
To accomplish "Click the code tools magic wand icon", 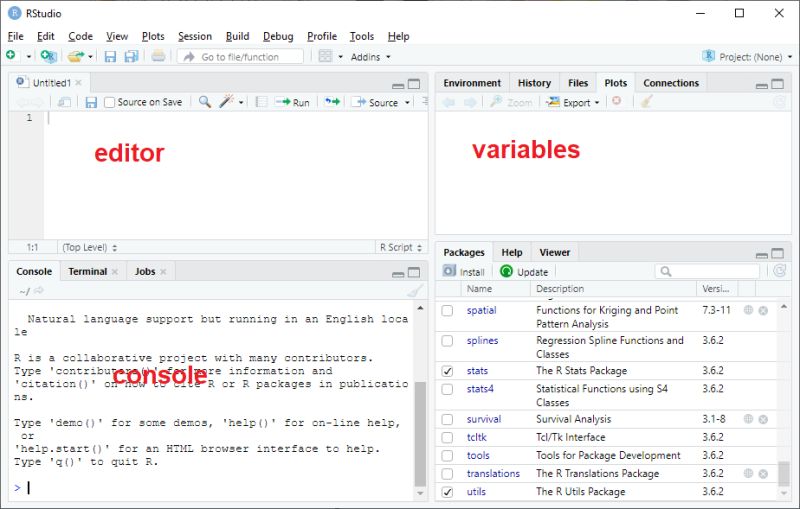I will click(226, 101).
